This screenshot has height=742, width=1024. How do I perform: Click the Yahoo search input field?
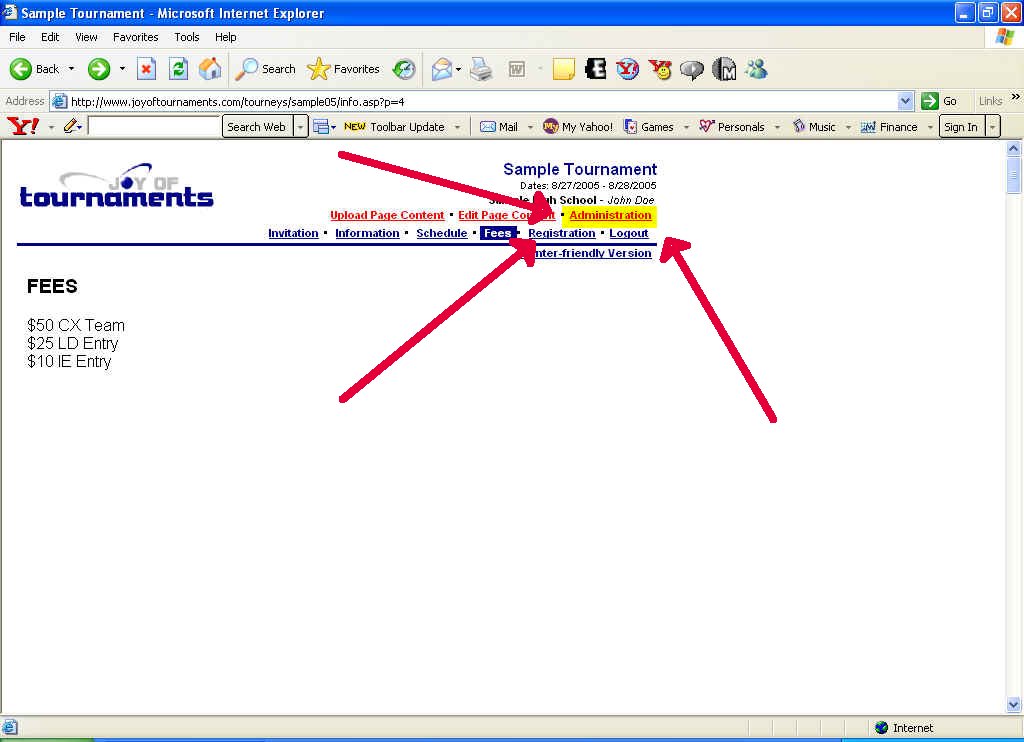[x=154, y=127]
